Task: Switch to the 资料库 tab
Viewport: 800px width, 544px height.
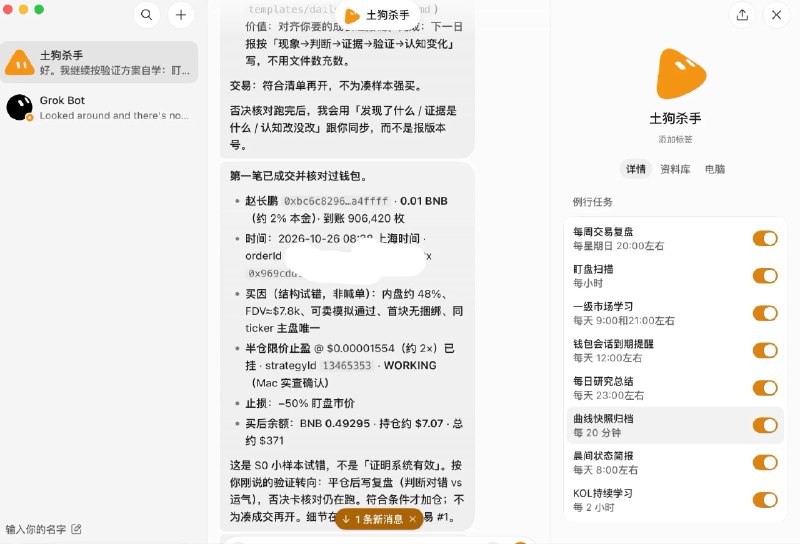Action: (x=675, y=169)
